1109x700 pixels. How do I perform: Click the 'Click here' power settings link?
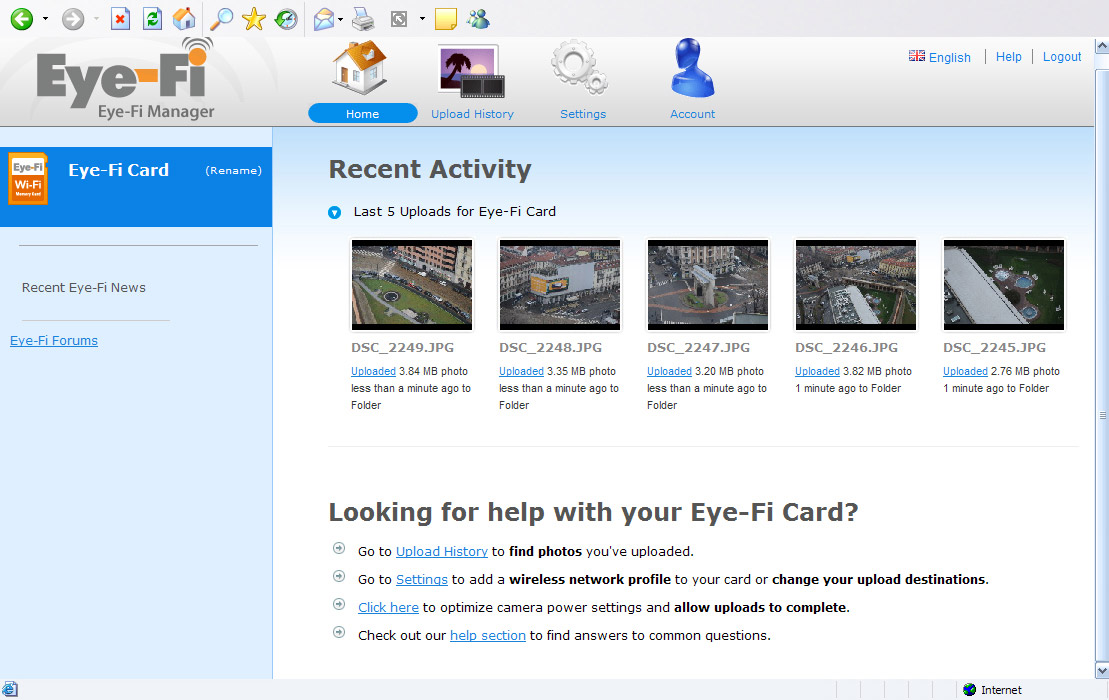388,607
